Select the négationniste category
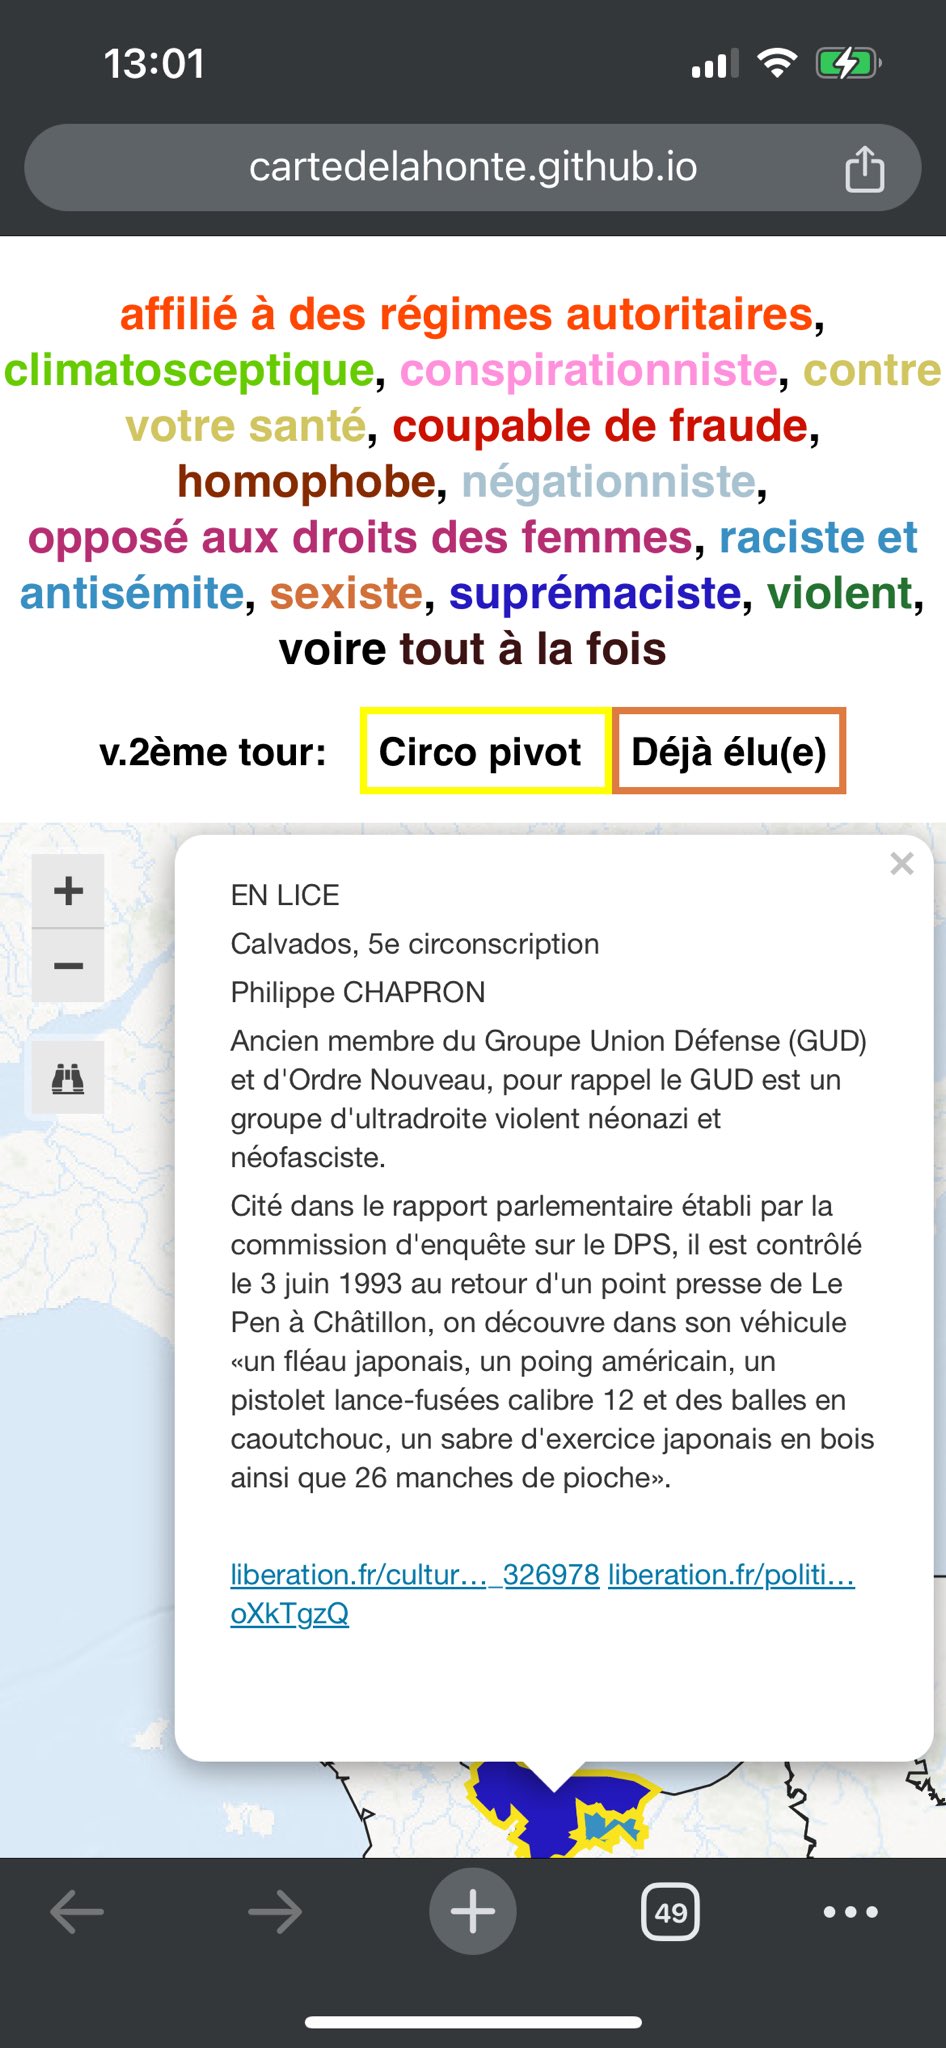Viewport: 946px width, 2048px height. tap(608, 482)
